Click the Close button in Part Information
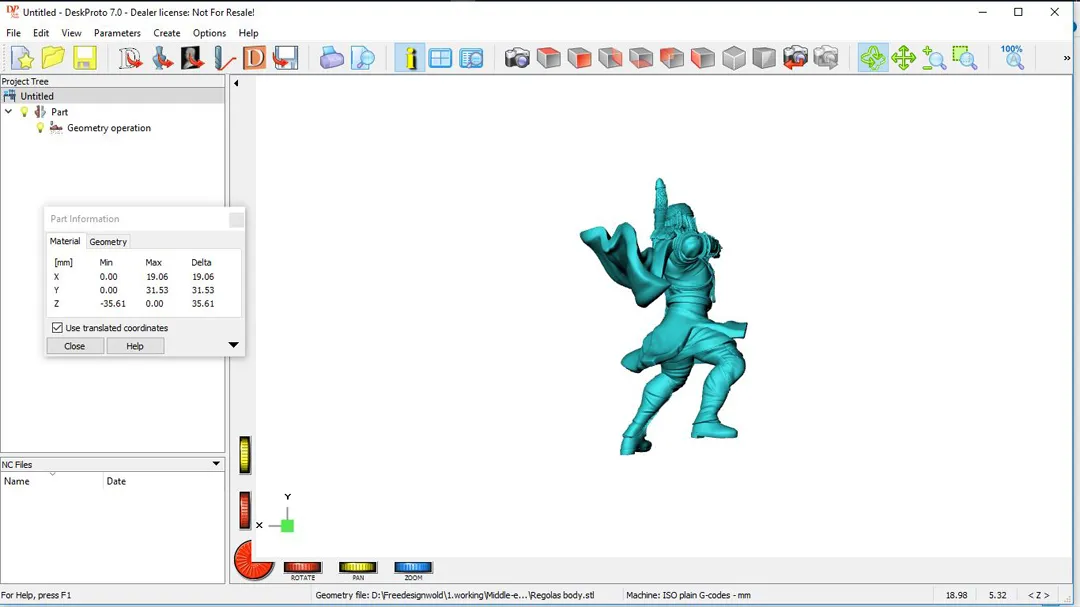Image resolution: width=1080 pixels, height=607 pixels. point(74,346)
